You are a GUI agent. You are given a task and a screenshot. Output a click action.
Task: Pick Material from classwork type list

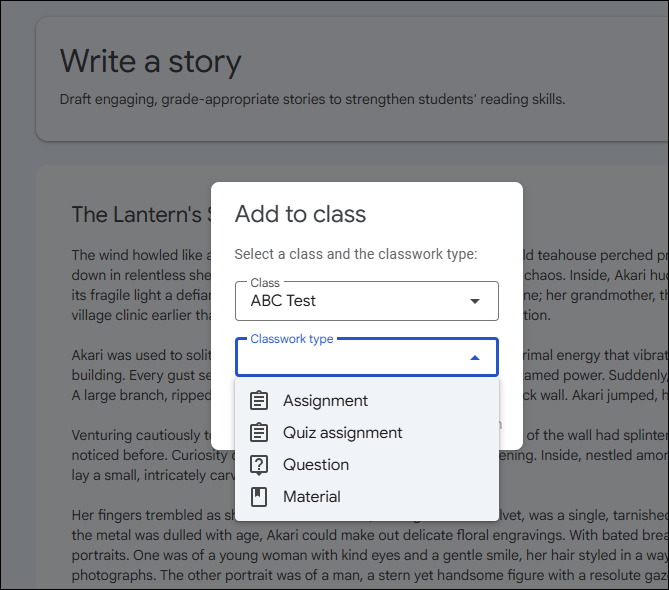[367, 497]
